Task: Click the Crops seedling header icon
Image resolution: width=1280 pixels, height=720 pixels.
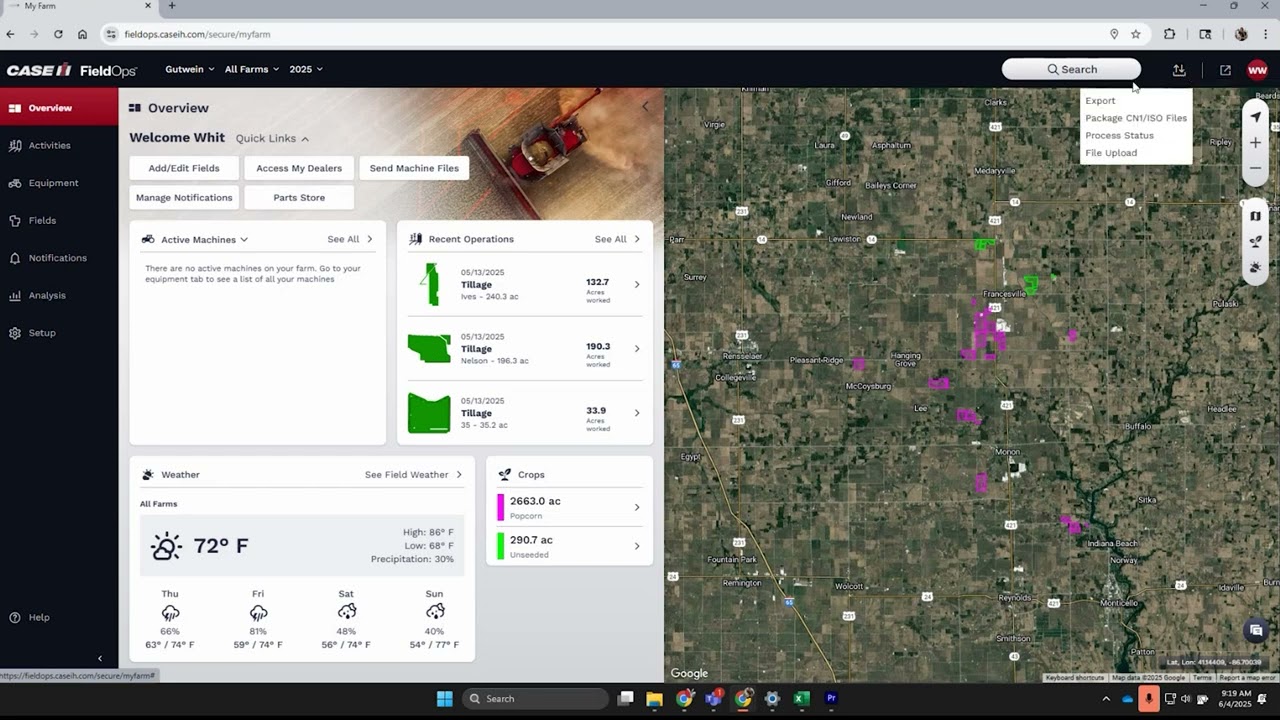Action: click(x=505, y=475)
